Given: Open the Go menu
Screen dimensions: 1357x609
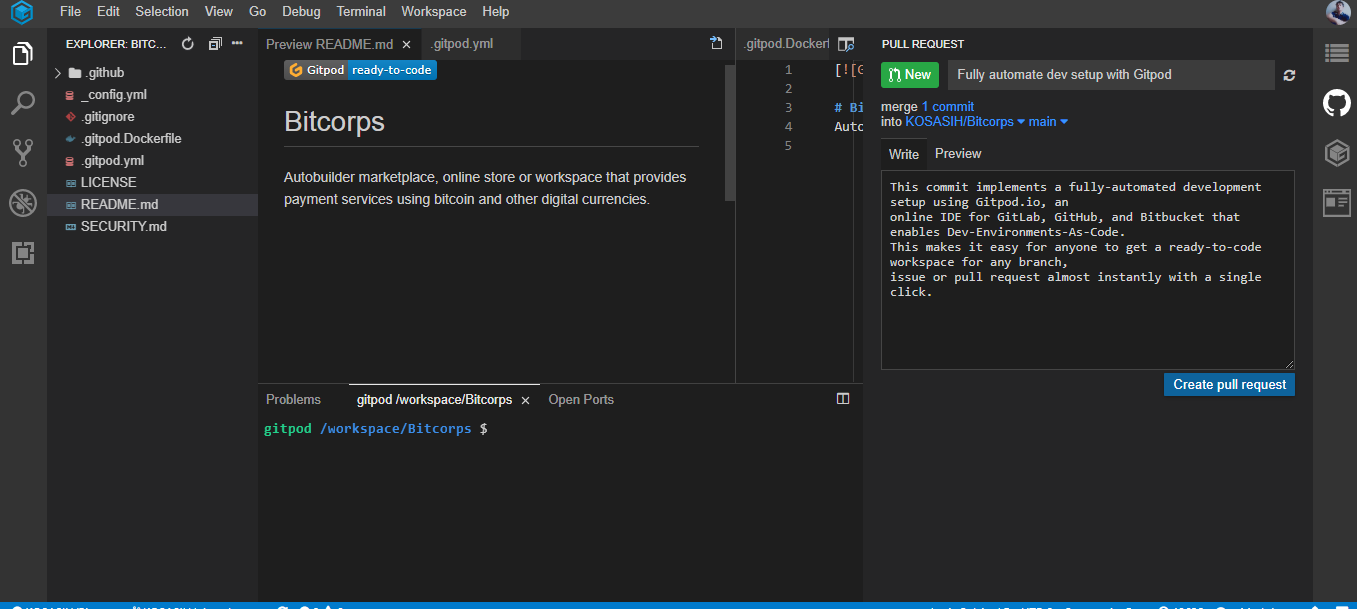Looking at the screenshot, I should point(257,12).
